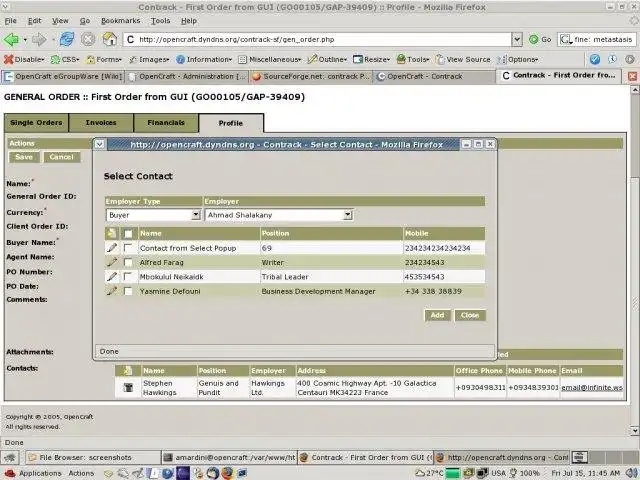The width and height of the screenshot is (640, 480).
Task: Click the green Go button
Action: (540, 40)
